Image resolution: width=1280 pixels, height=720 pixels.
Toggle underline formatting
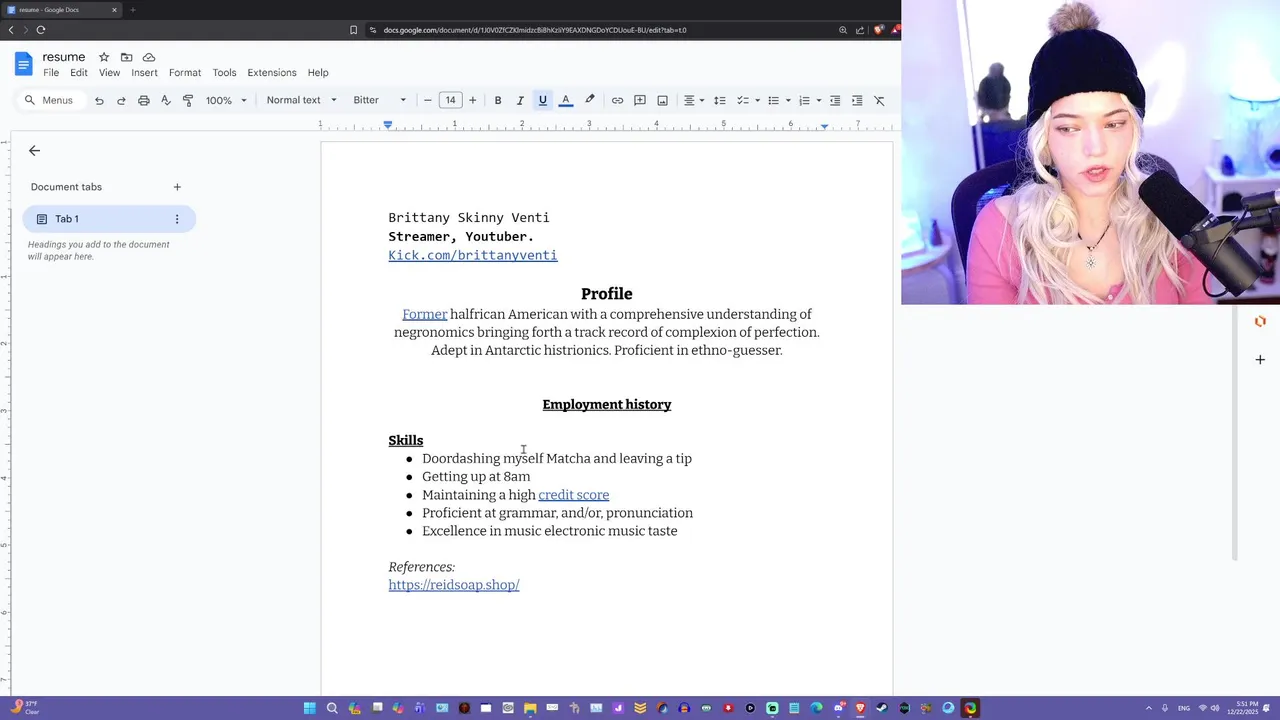(543, 100)
